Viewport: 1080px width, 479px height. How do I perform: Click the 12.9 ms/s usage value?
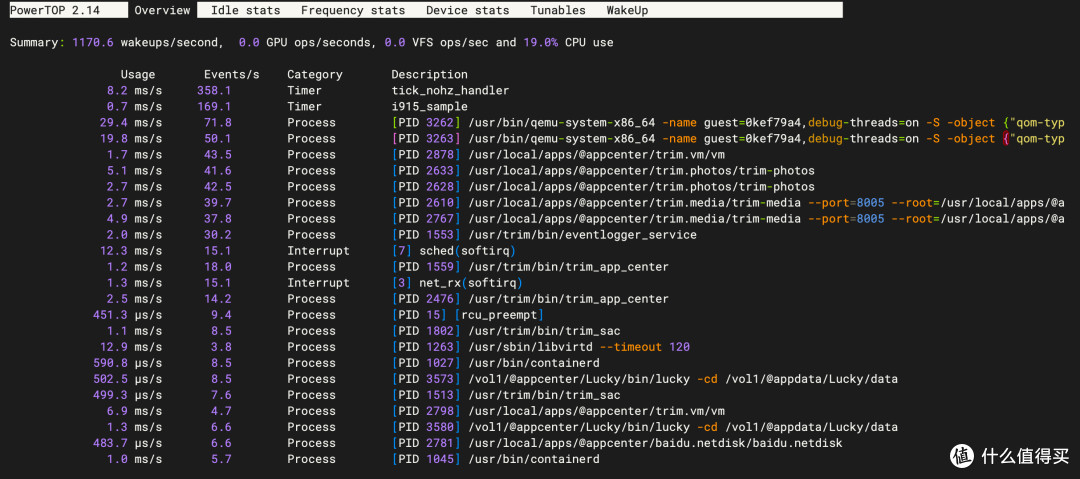pyautogui.click(x=131, y=347)
